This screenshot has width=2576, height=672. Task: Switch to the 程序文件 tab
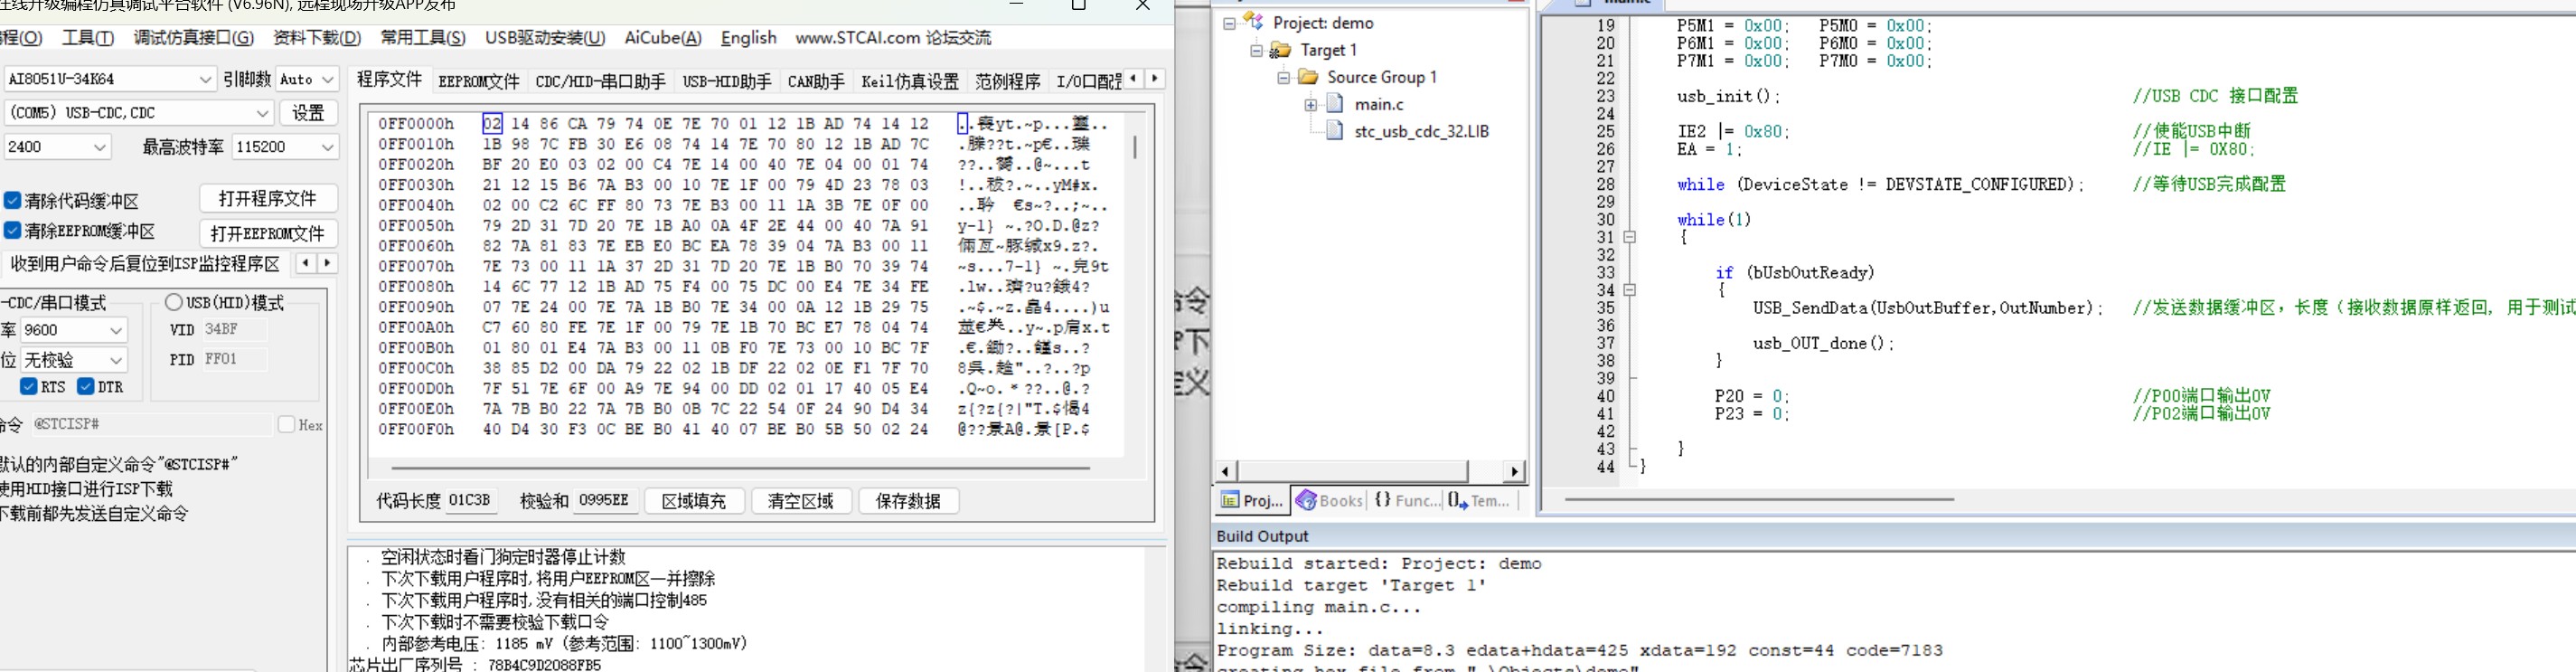pyautogui.click(x=389, y=79)
